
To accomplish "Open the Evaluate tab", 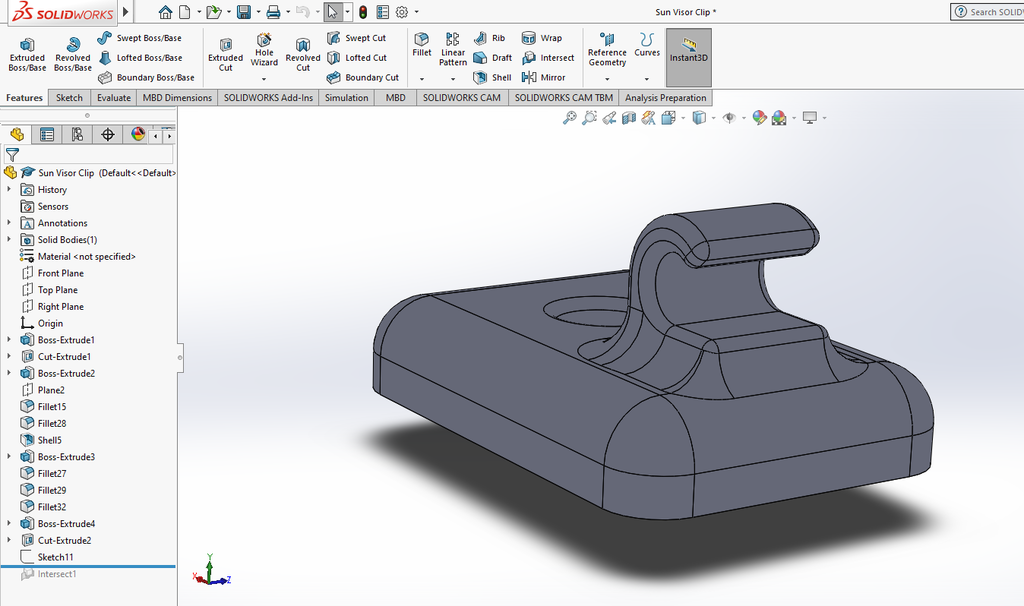I will [114, 98].
